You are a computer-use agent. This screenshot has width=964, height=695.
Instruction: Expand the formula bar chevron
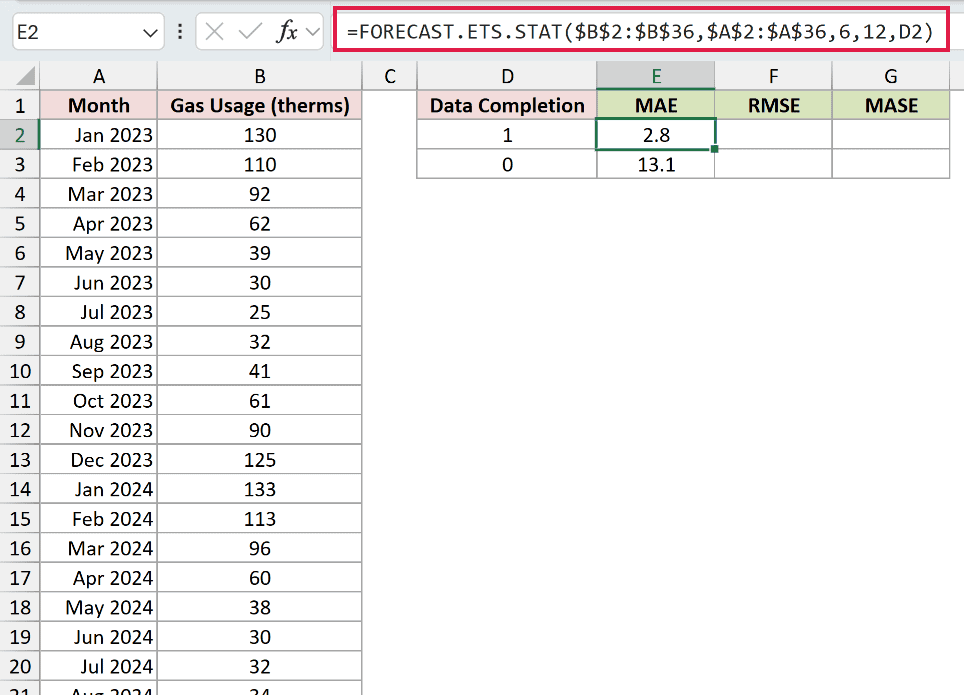pyautogui.click(x=313, y=31)
